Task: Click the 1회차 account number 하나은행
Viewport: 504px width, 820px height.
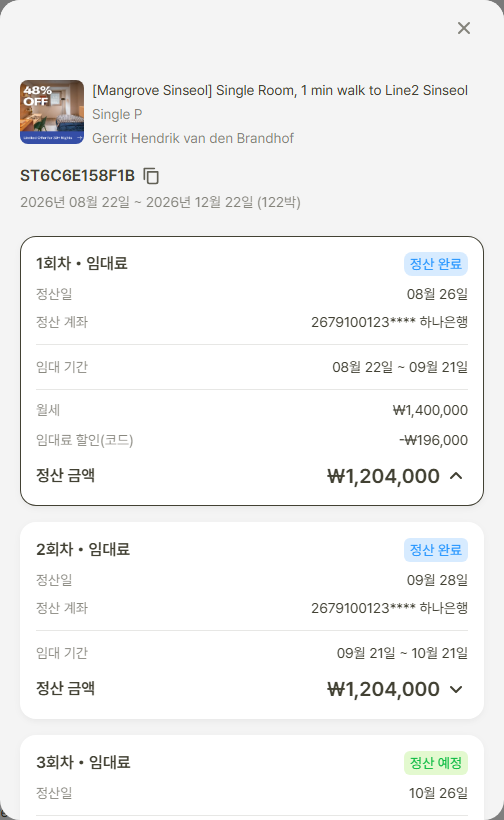Action: coord(390,322)
